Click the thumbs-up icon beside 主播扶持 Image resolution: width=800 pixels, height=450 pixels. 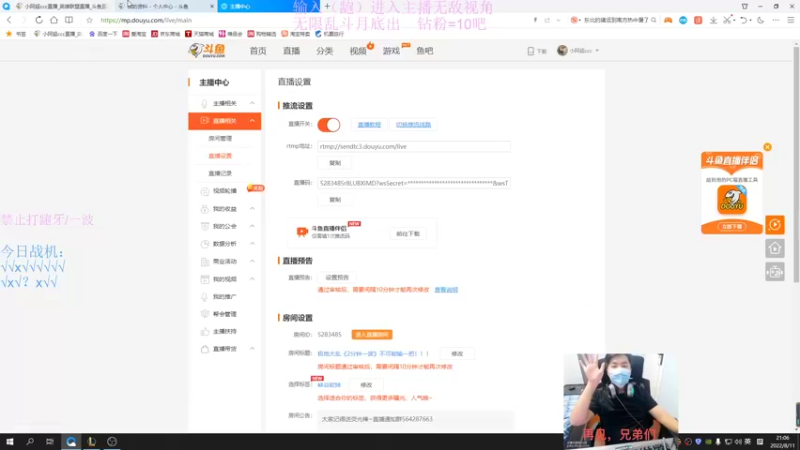[x=205, y=332]
